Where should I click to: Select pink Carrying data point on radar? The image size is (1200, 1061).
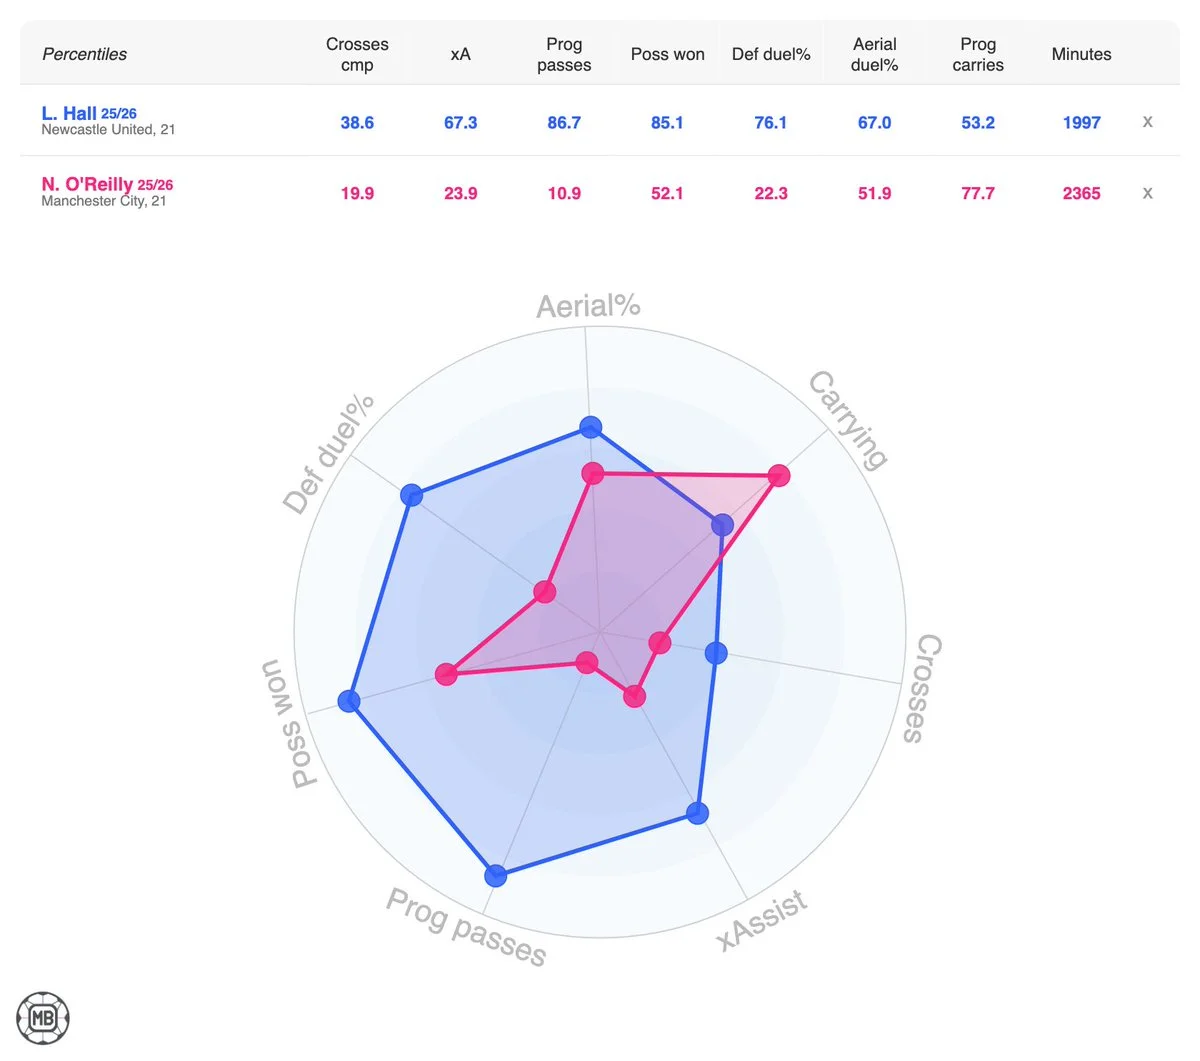click(778, 476)
